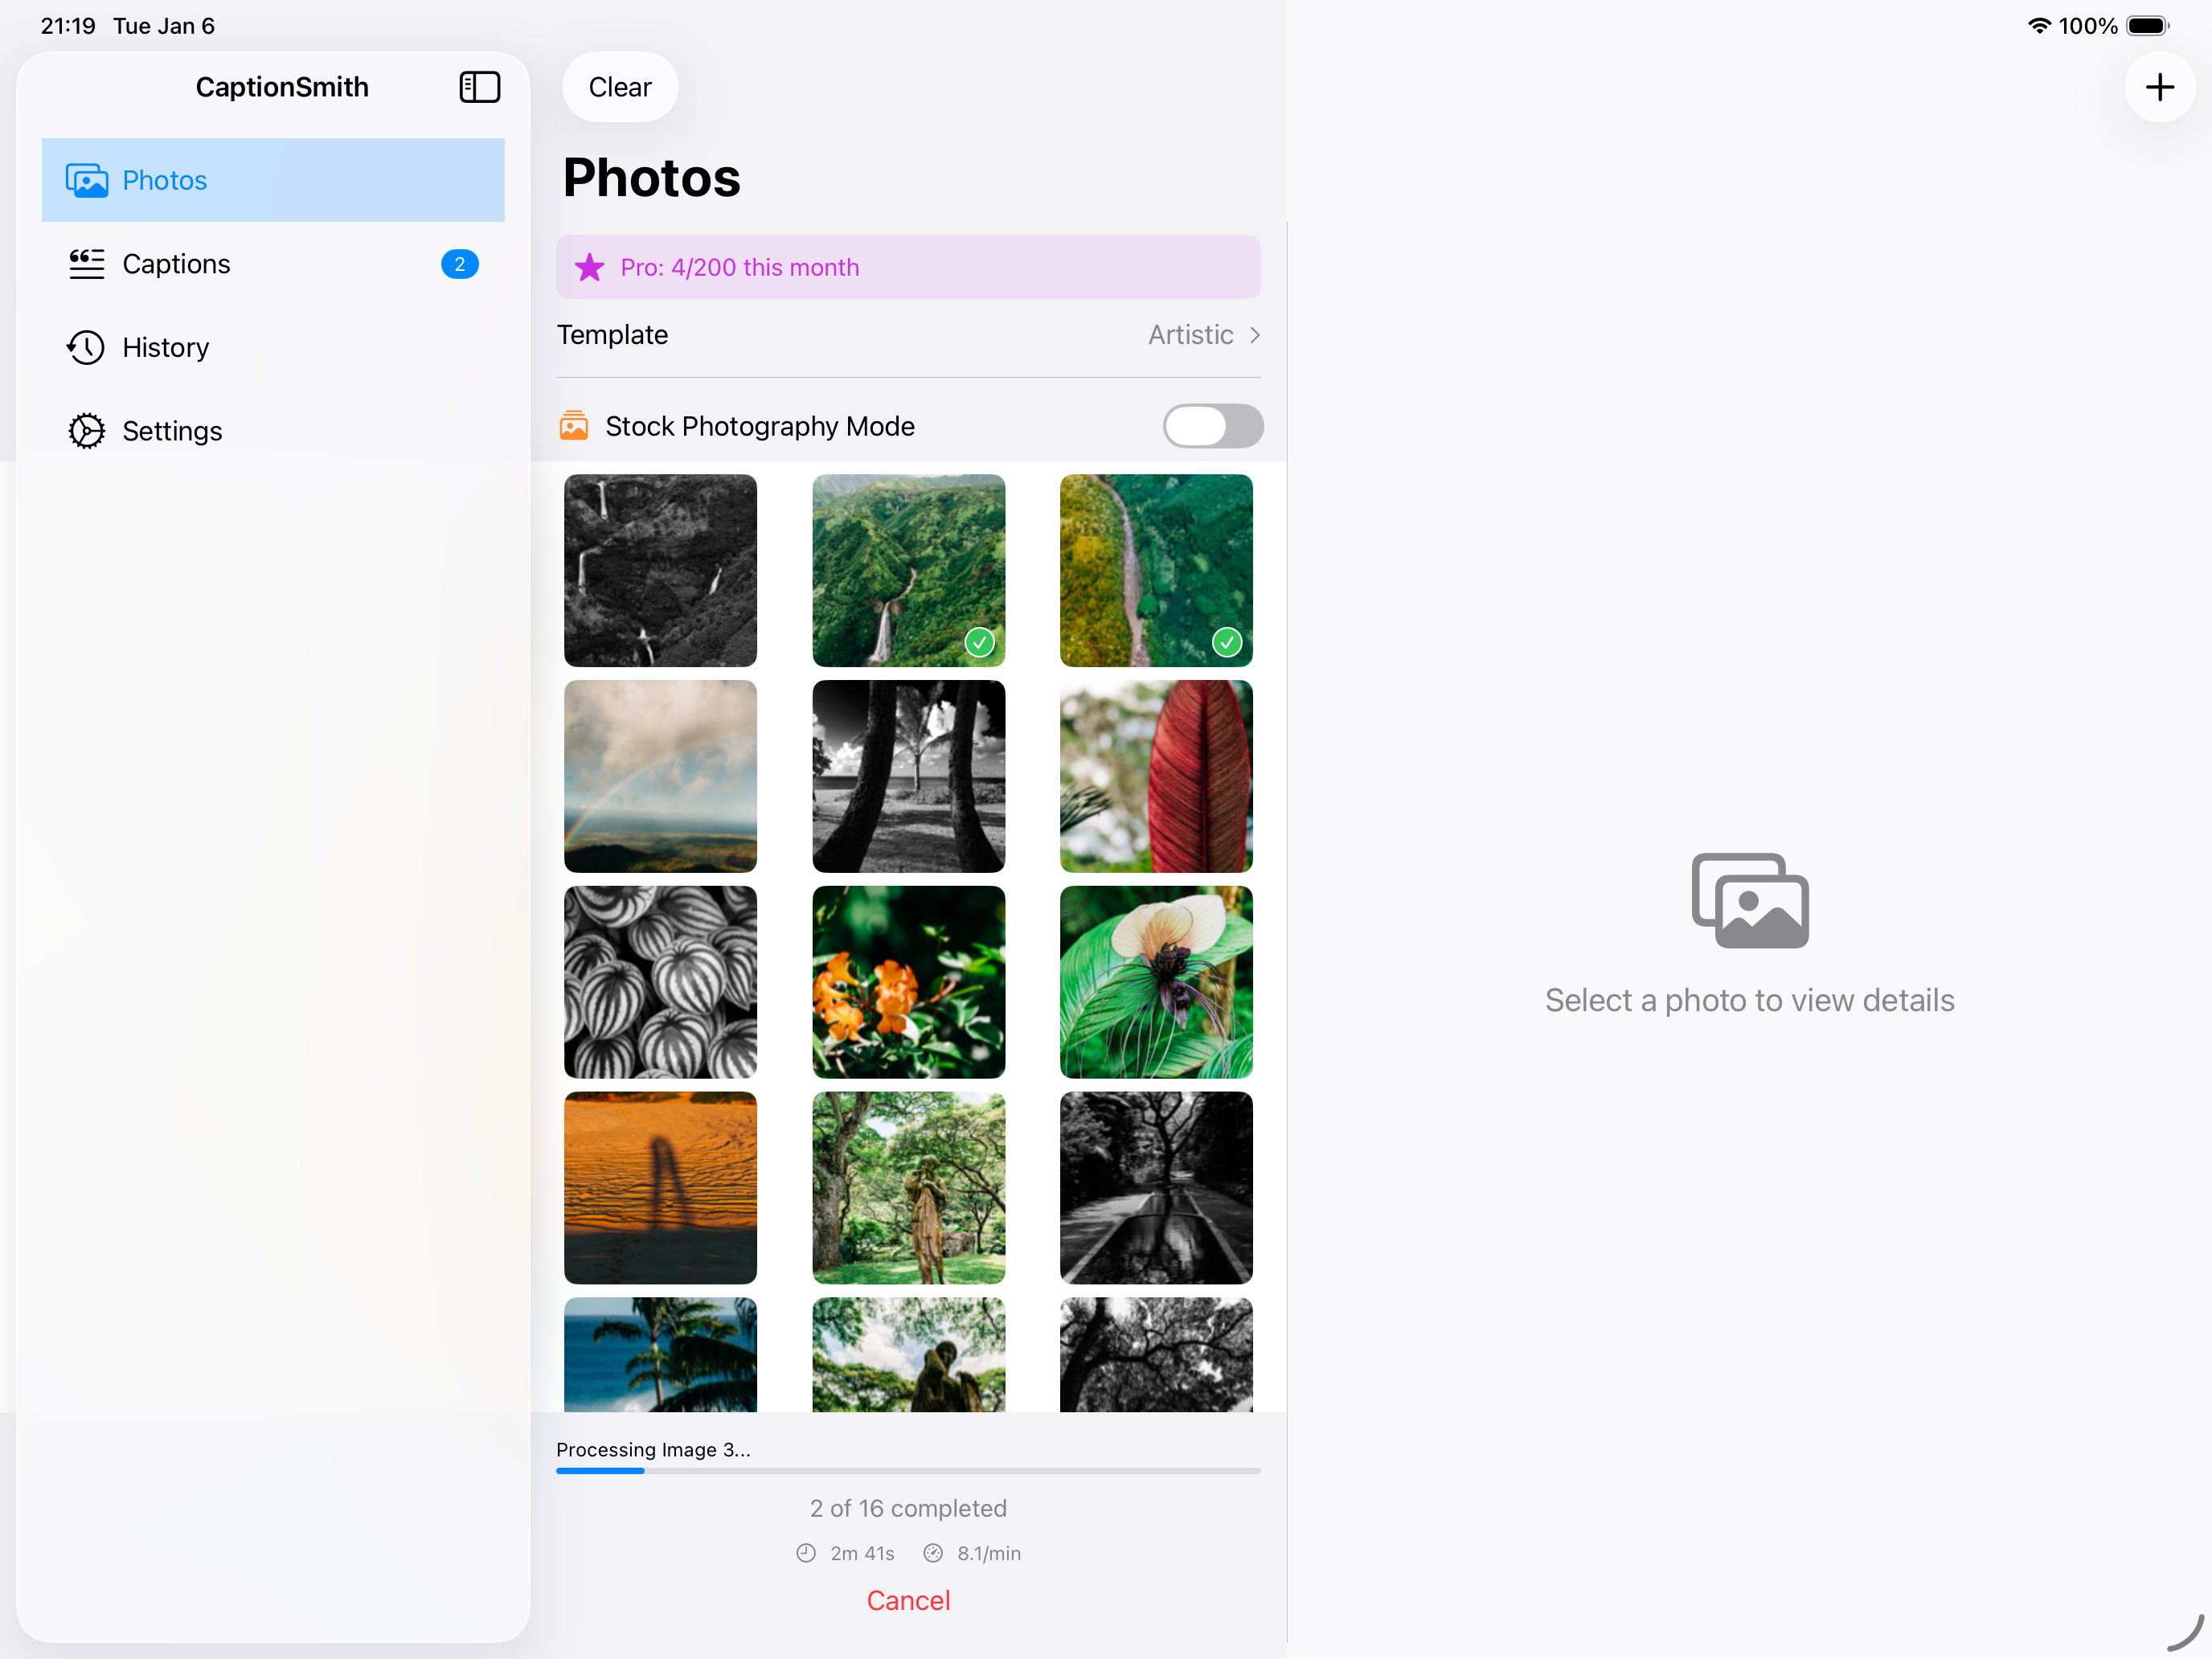Click the processing progress bar
Image resolution: width=2212 pixels, height=1659 pixels.
908,1471
